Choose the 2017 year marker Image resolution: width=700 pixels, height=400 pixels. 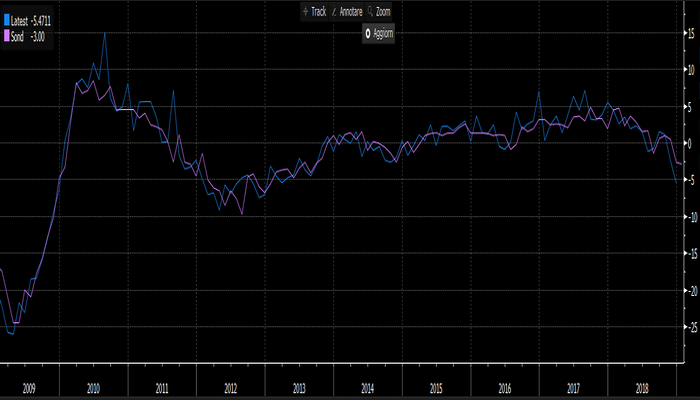pos(573,384)
